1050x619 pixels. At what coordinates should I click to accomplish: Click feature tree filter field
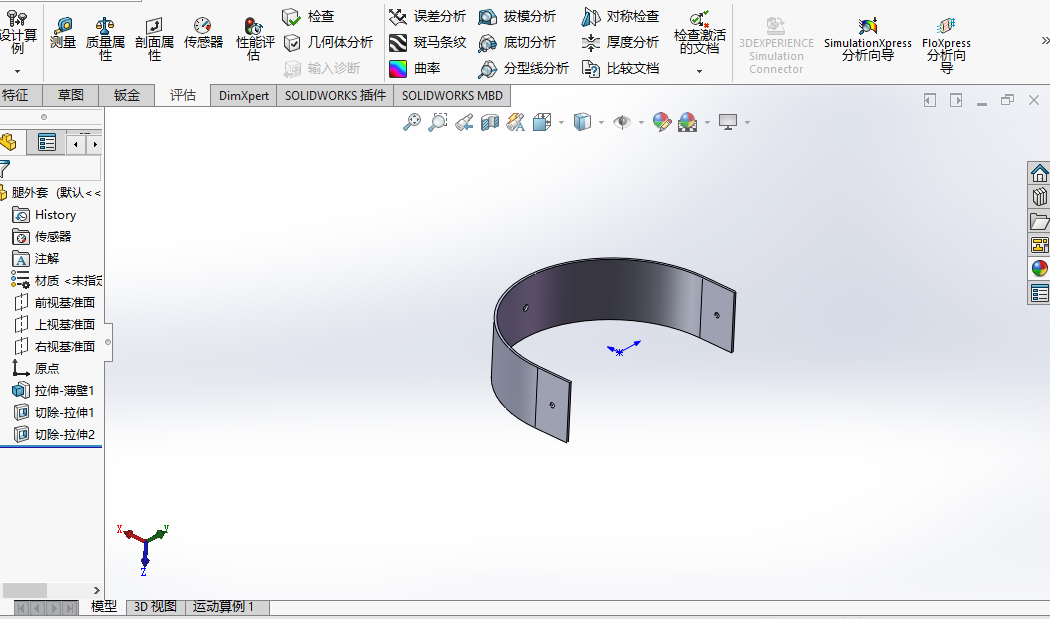(51, 169)
